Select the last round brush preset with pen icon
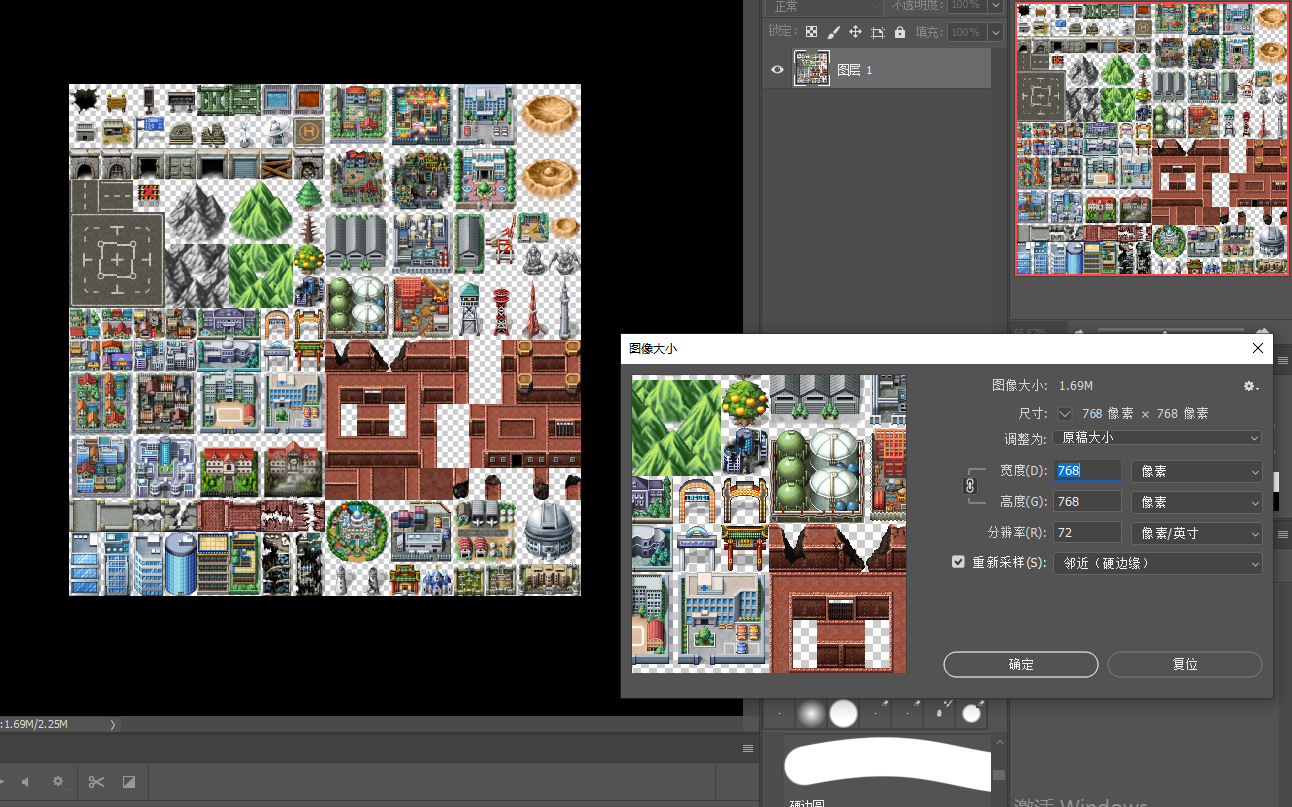The image size is (1292, 807). click(x=972, y=712)
